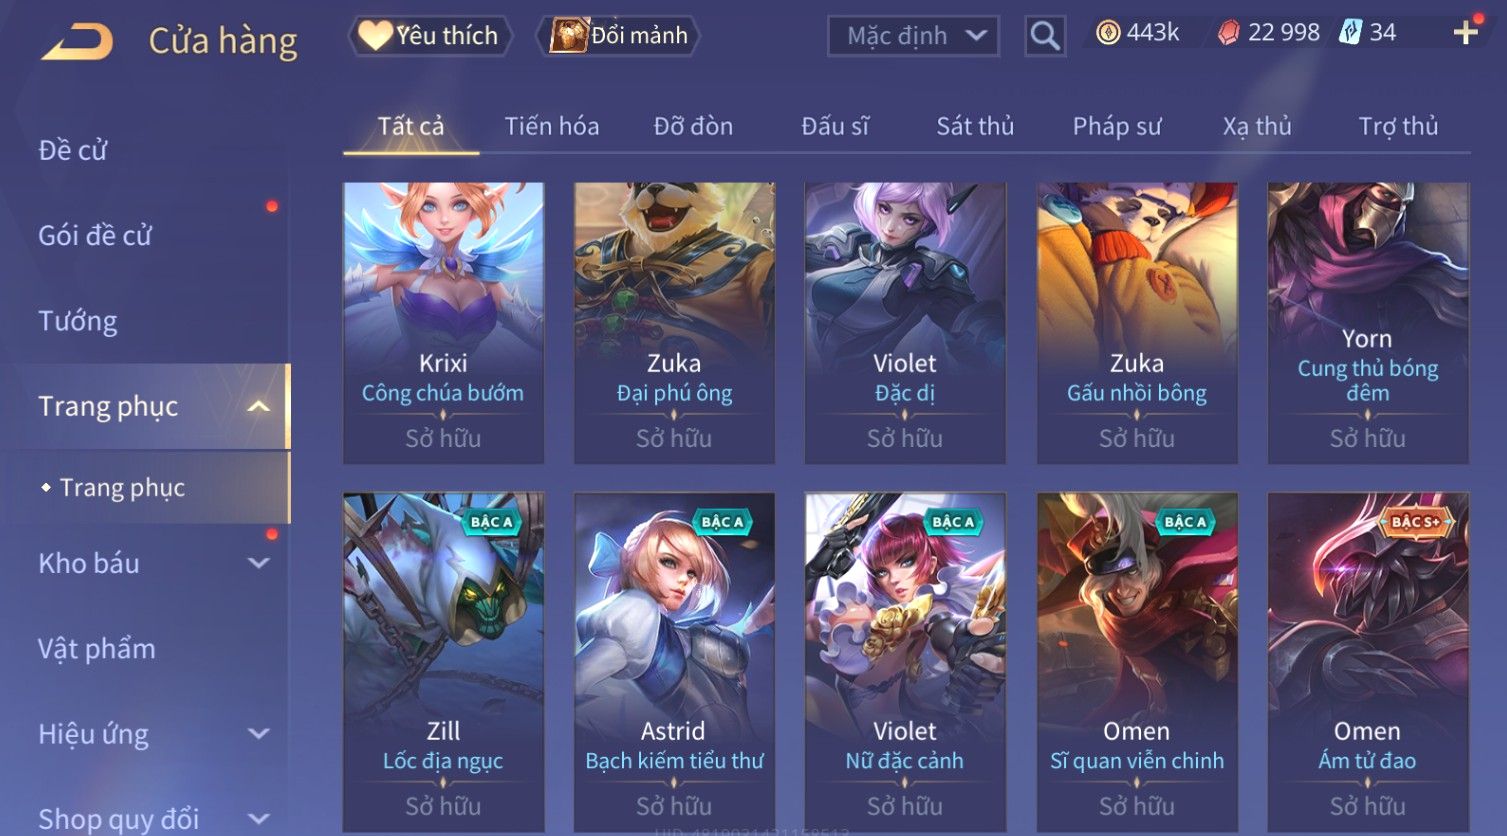Open the Mặc định sort dropdown

(x=913, y=36)
